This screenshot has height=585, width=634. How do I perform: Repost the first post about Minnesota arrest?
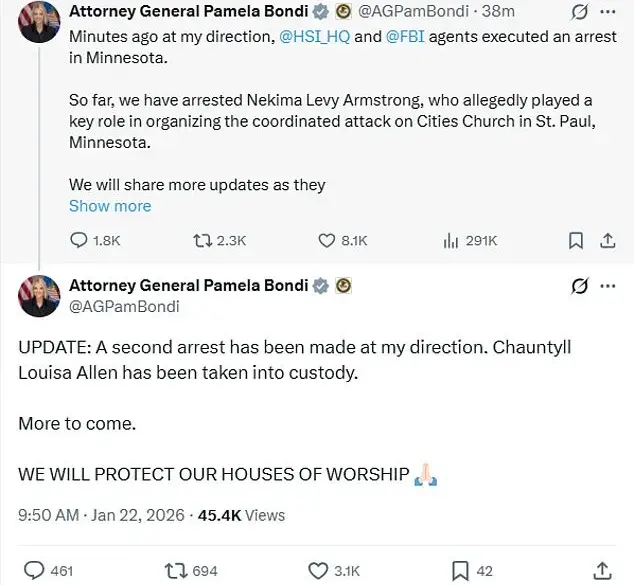pyautogui.click(x=203, y=240)
